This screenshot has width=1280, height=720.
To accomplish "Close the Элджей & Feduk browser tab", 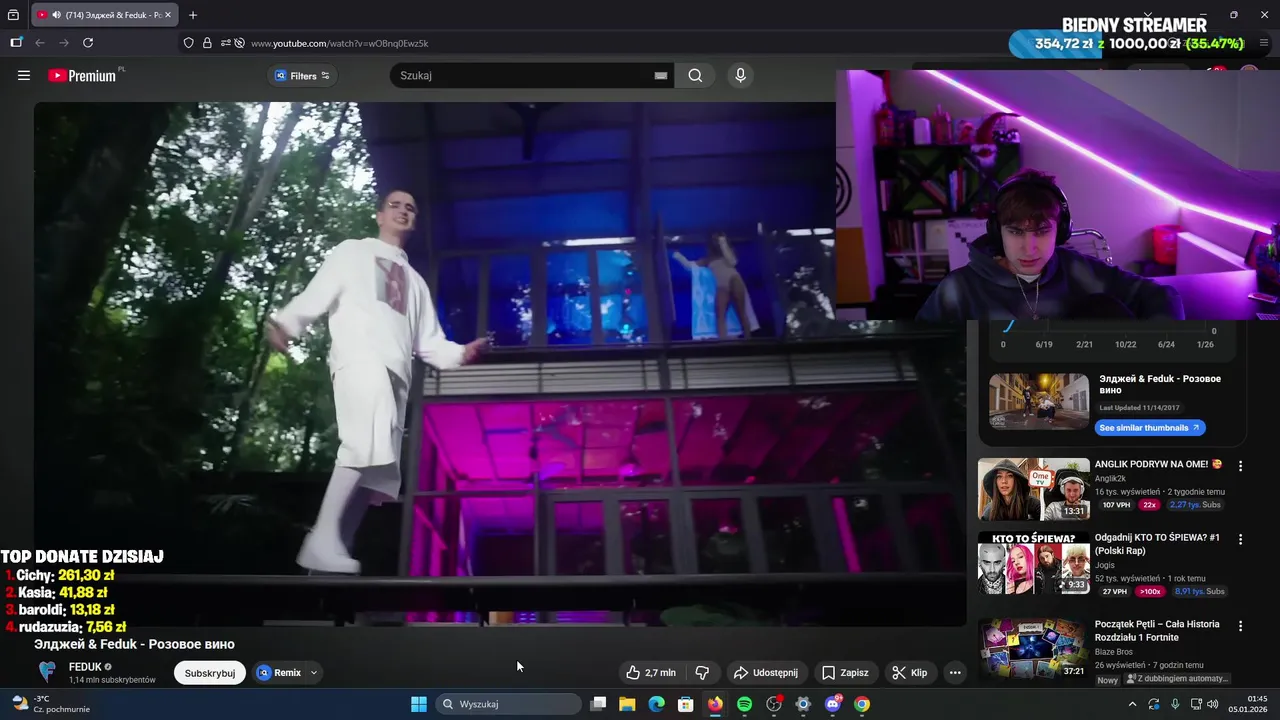I will click(168, 15).
